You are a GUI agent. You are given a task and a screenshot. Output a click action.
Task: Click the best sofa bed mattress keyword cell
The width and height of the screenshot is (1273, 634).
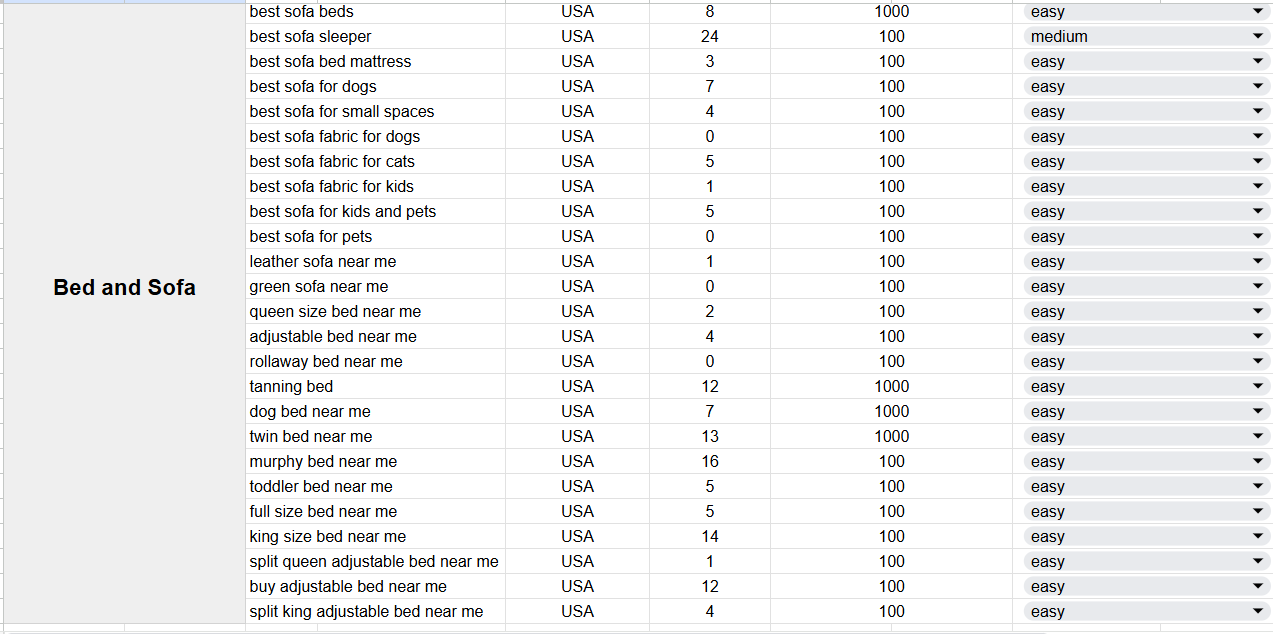[330, 61]
